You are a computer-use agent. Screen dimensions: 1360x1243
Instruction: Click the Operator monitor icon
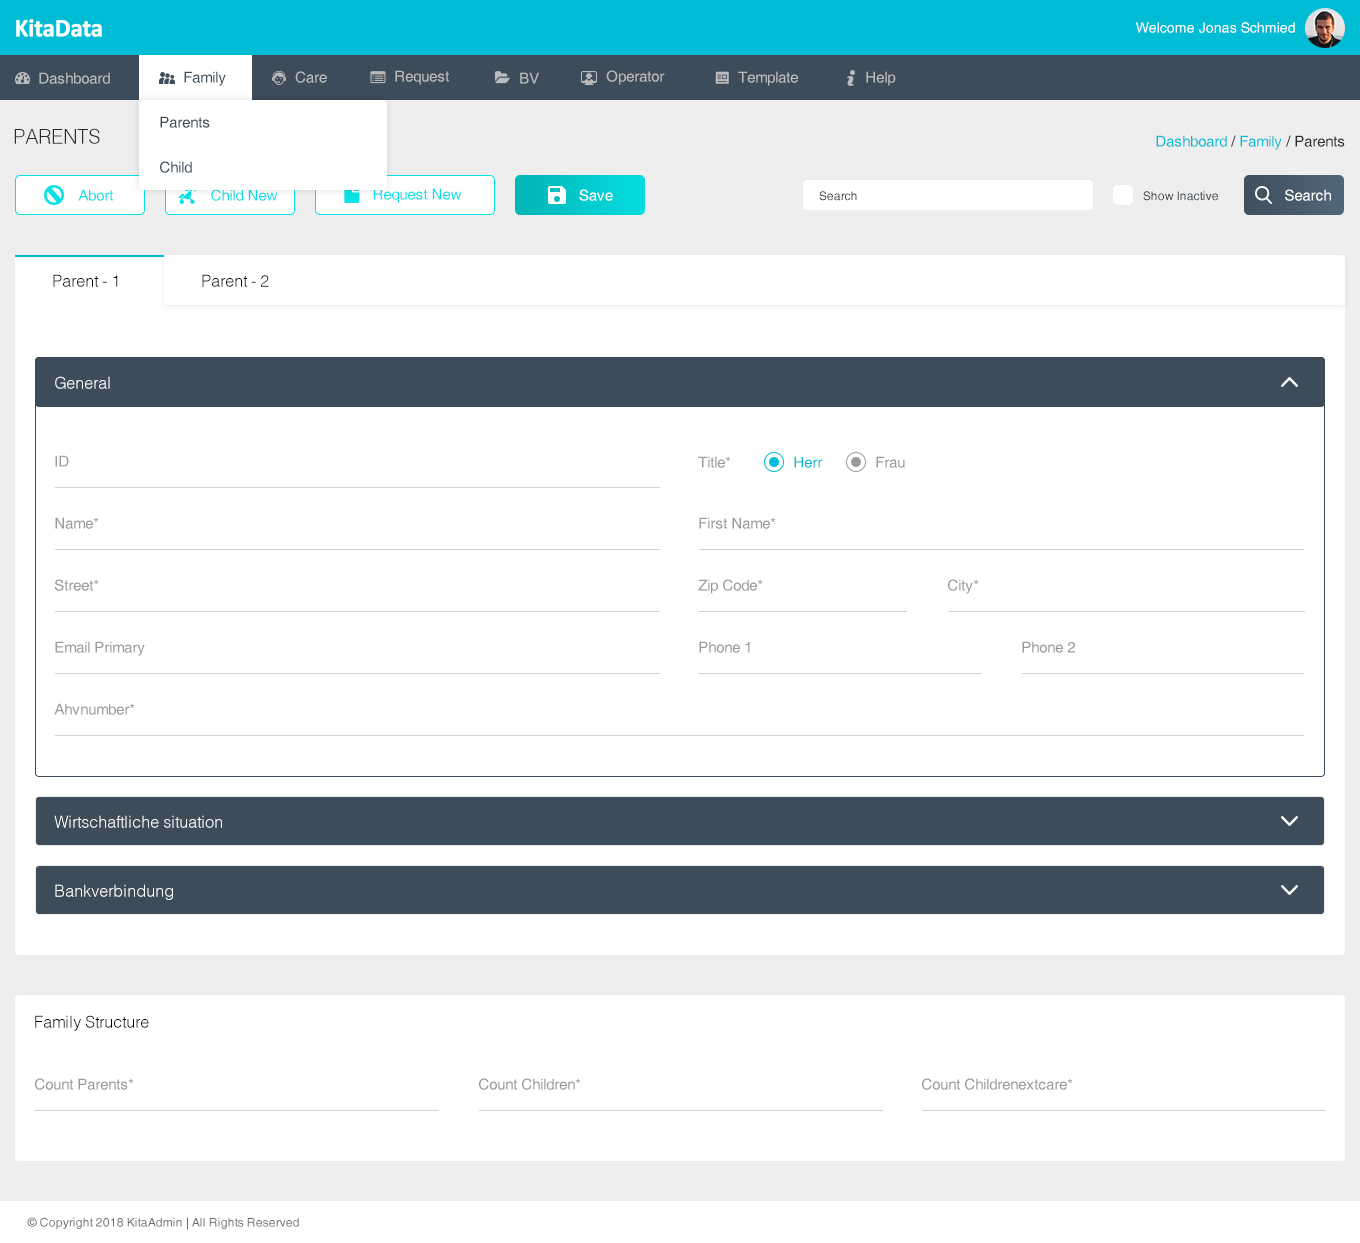589,78
